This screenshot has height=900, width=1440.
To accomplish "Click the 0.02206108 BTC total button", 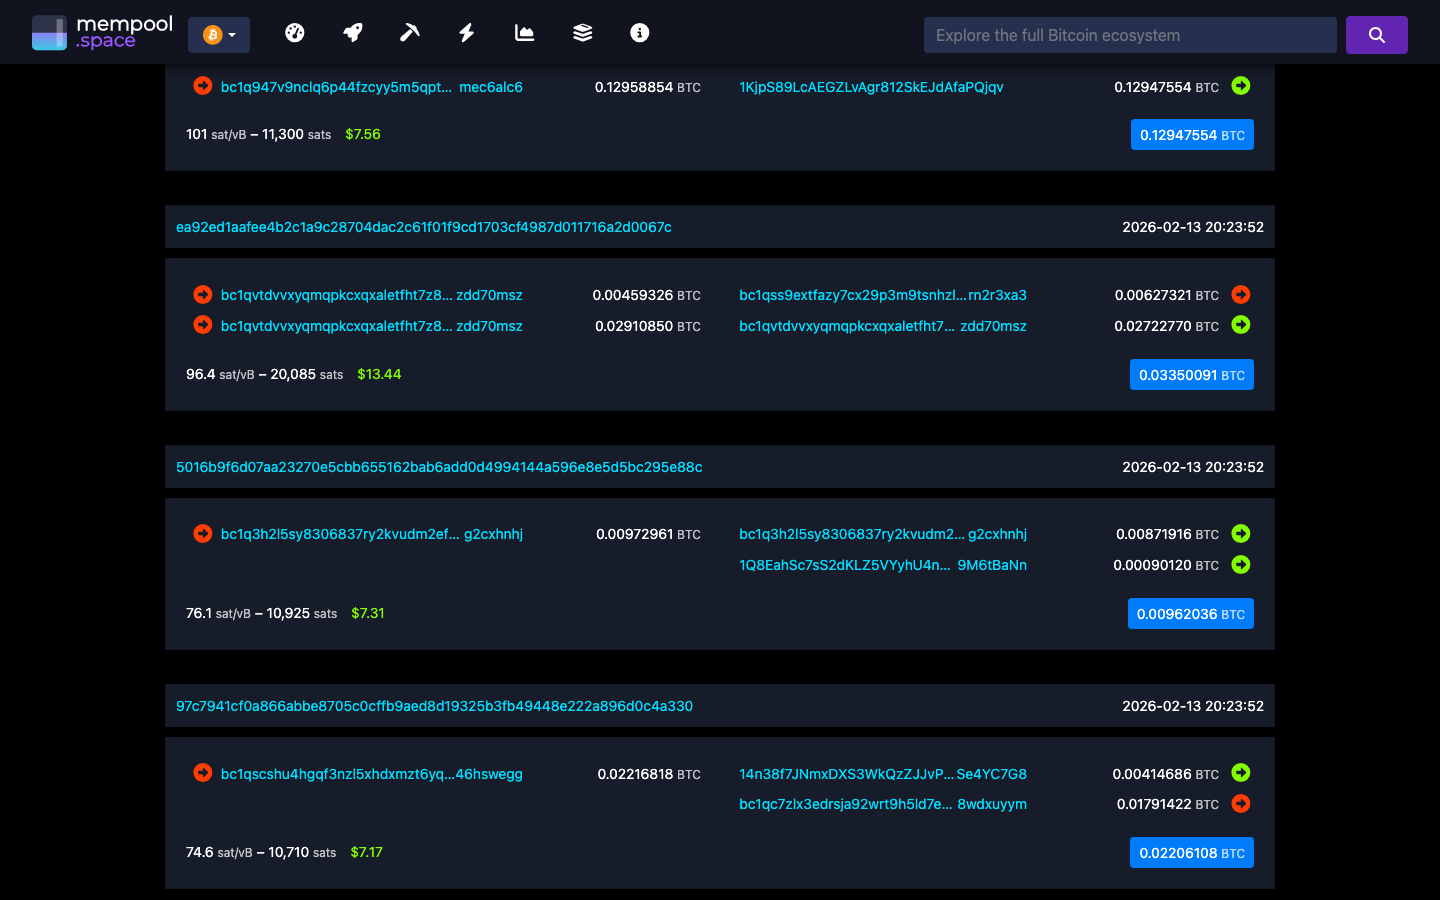I will (1191, 852).
